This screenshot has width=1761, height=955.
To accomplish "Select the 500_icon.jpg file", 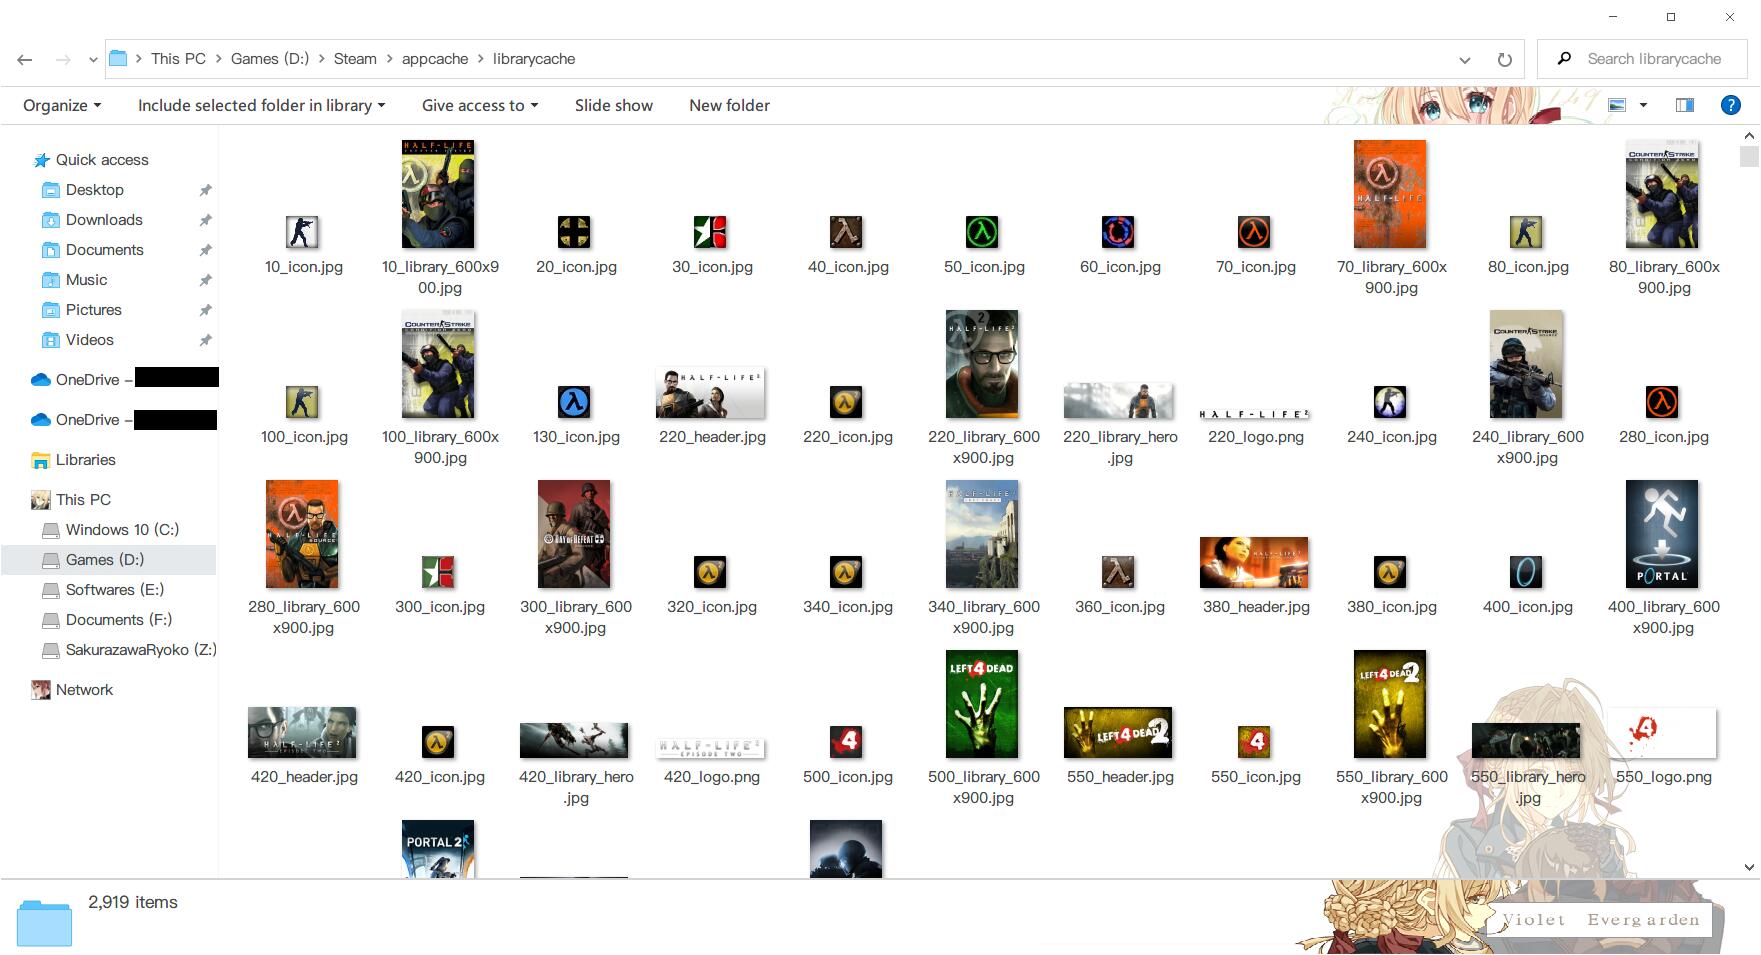I will click(x=846, y=743).
